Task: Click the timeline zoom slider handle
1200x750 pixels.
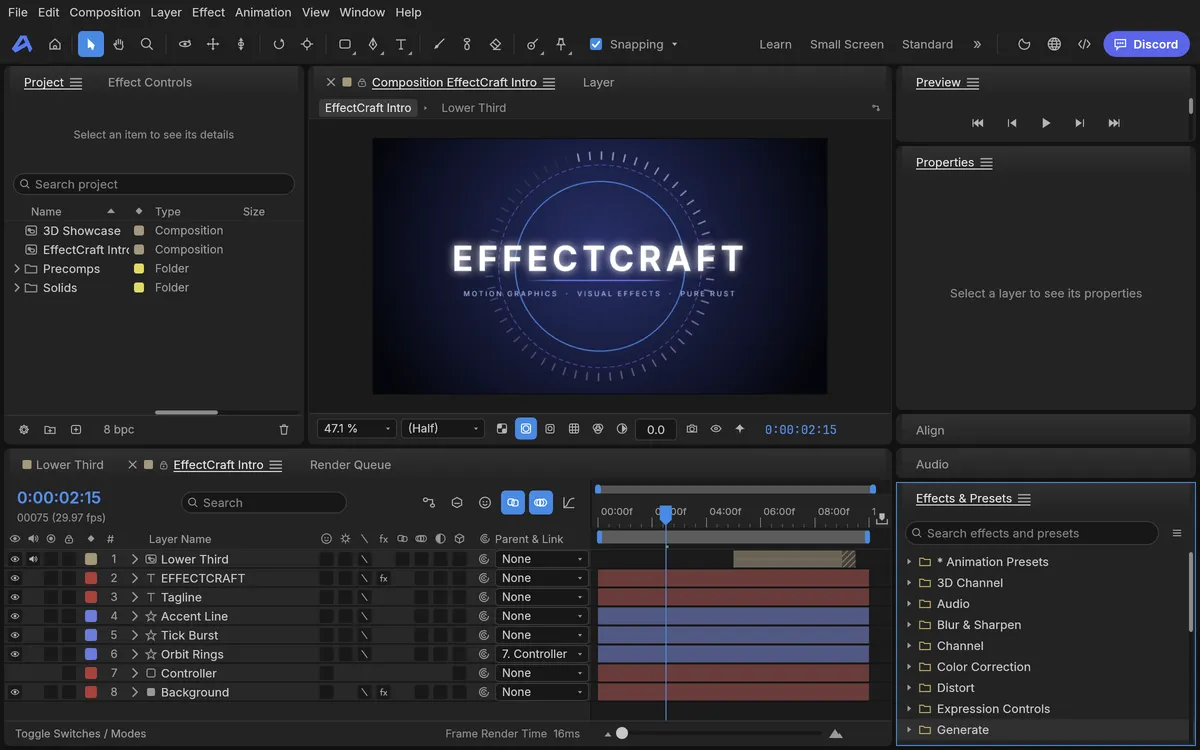Action: [622, 734]
